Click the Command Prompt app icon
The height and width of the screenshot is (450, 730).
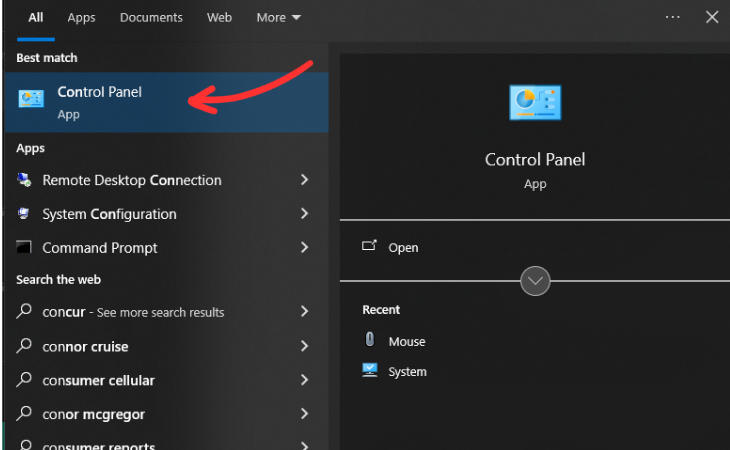pos(24,247)
